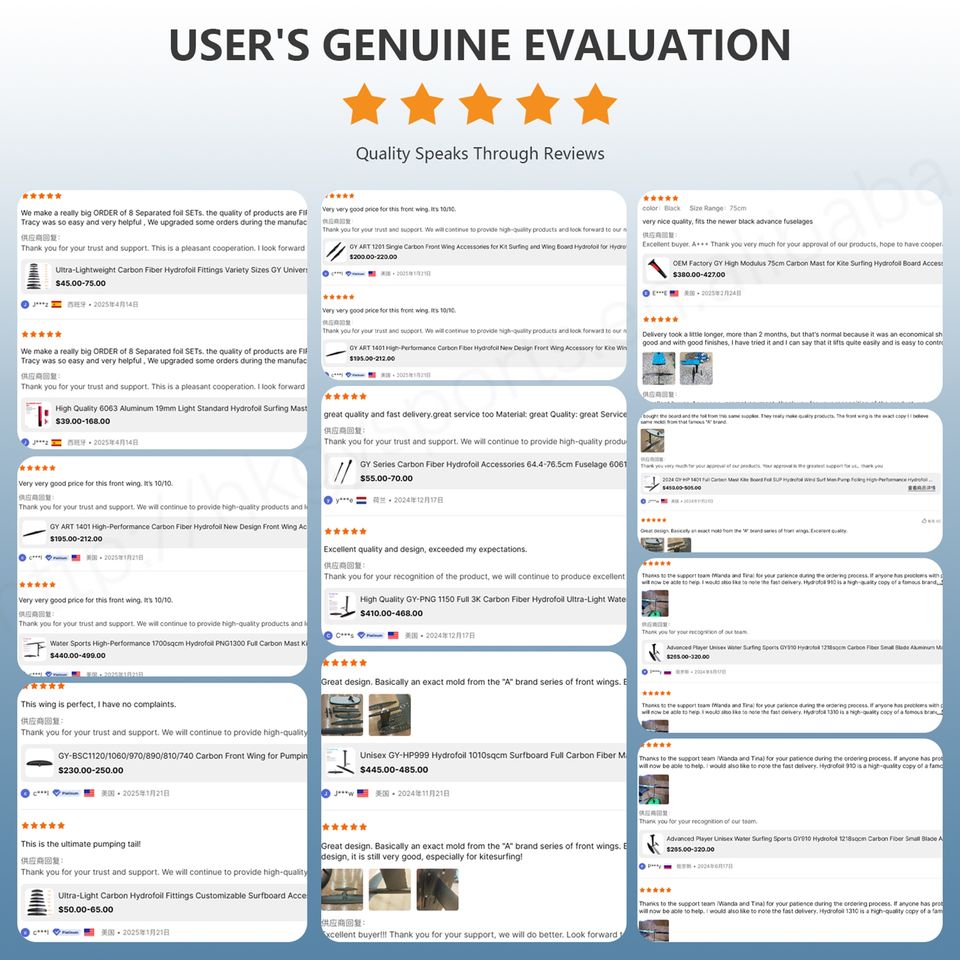Image resolution: width=960 pixels, height=960 pixels.
Task: Click the Netherlands flag next to y***e
Action: pos(361,500)
